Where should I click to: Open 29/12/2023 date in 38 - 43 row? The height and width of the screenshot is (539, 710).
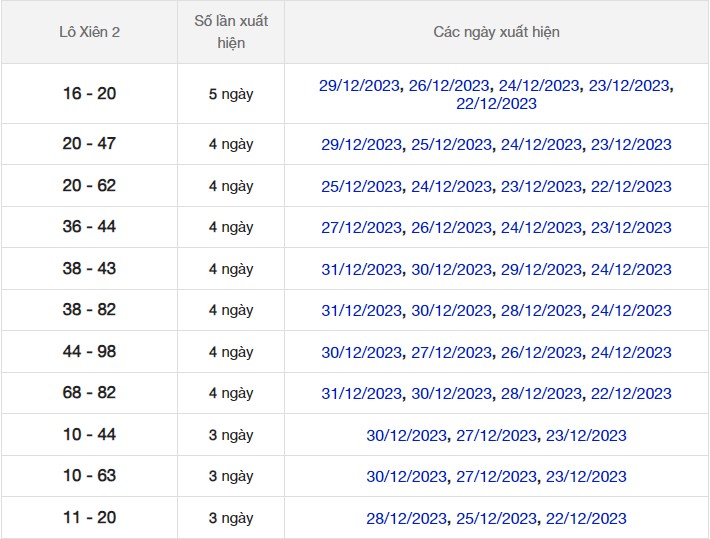pos(541,270)
